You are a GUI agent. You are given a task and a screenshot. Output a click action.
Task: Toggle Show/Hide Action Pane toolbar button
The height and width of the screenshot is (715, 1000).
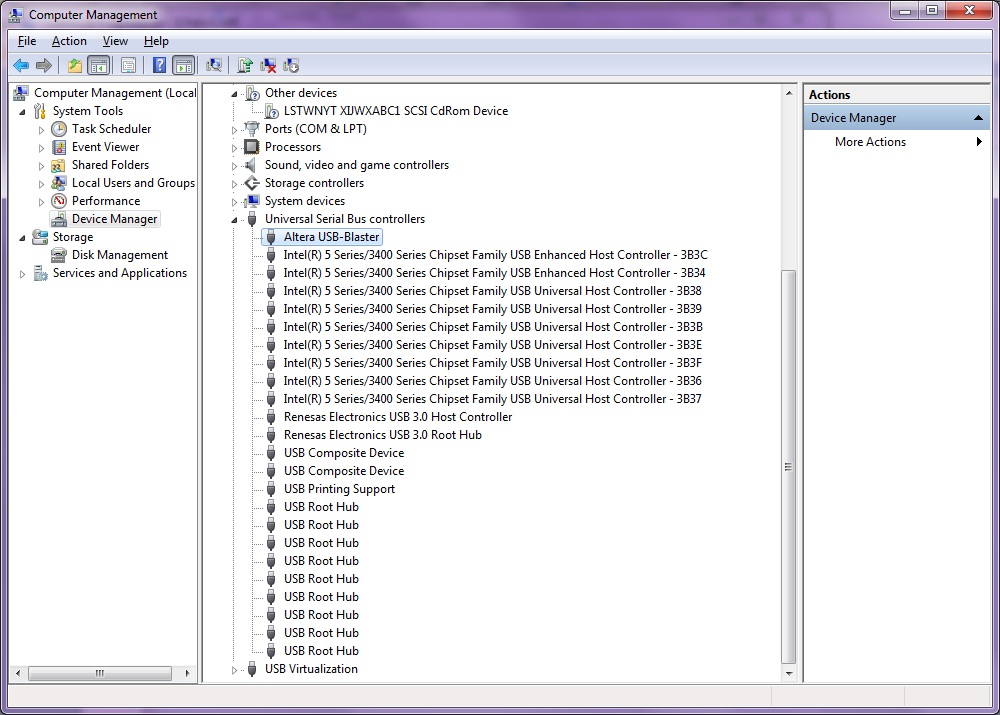point(183,66)
